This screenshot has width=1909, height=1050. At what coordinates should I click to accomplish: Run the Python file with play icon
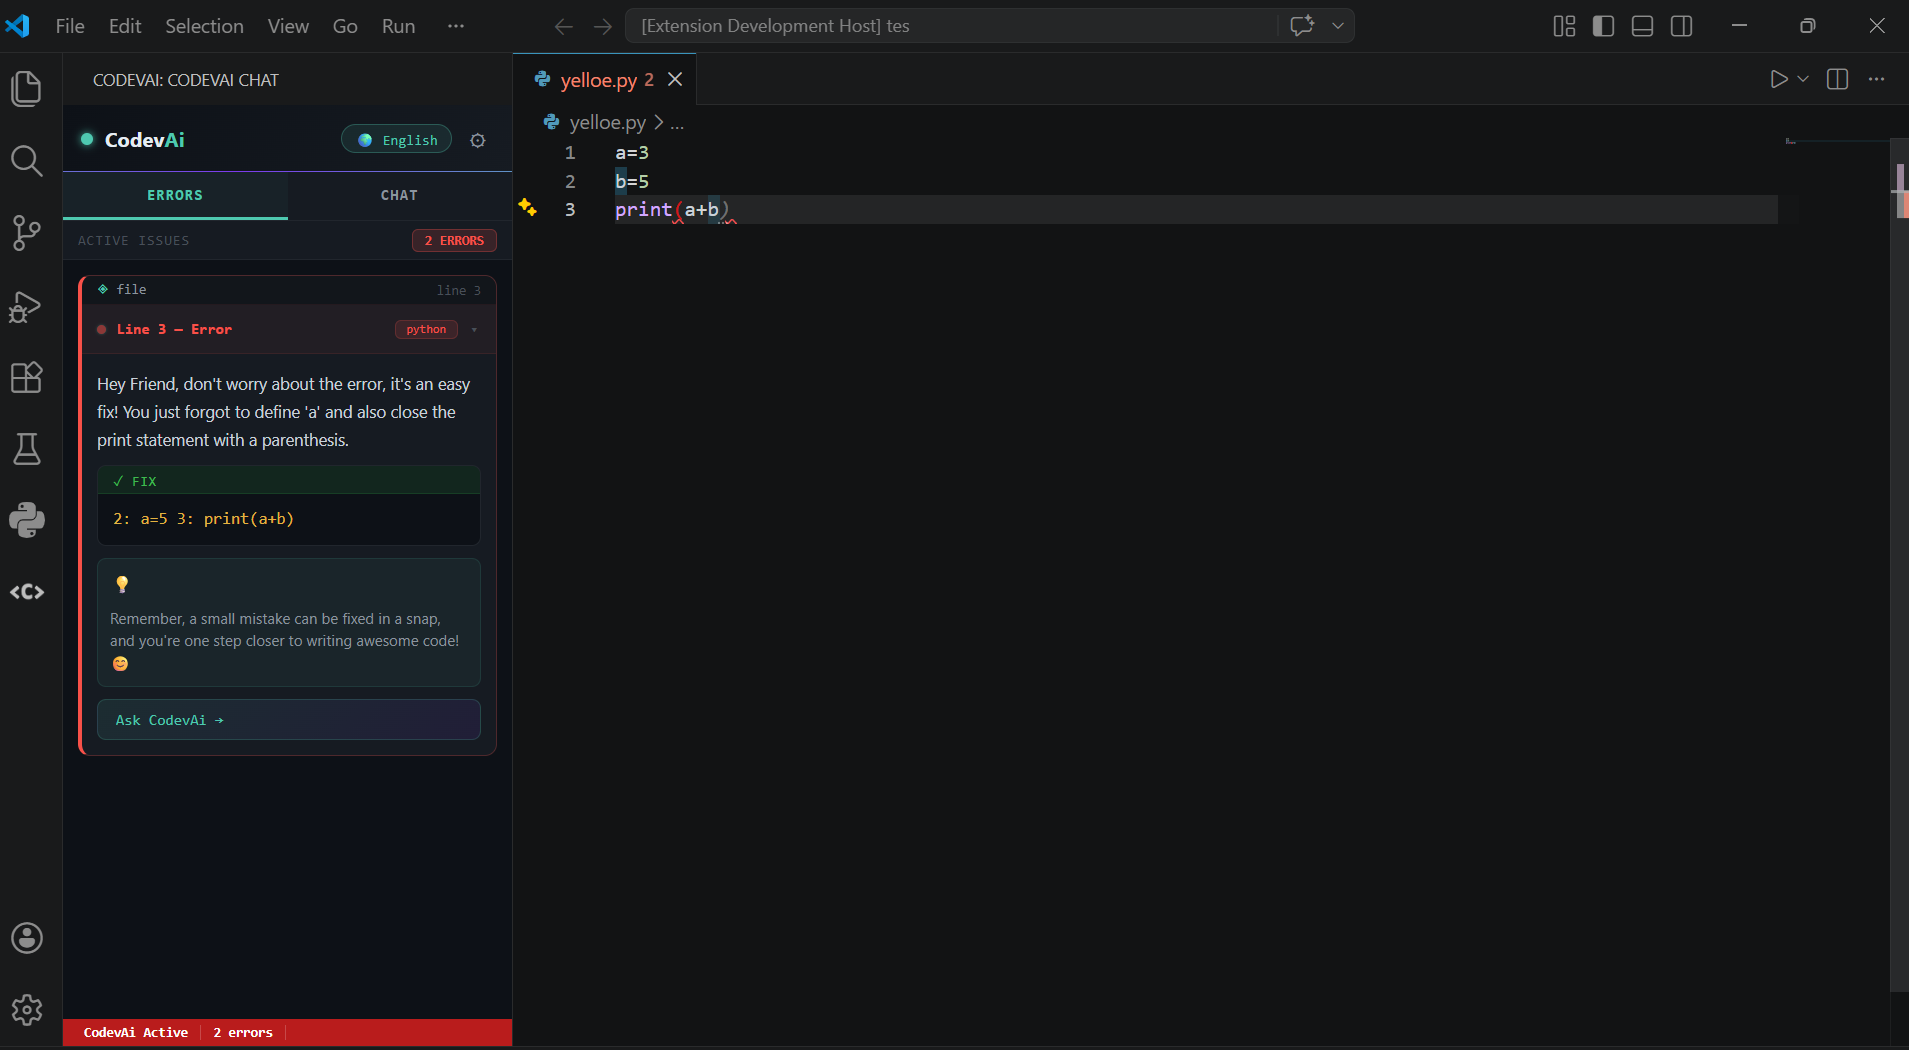pyautogui.click(x=1778, y=79)
